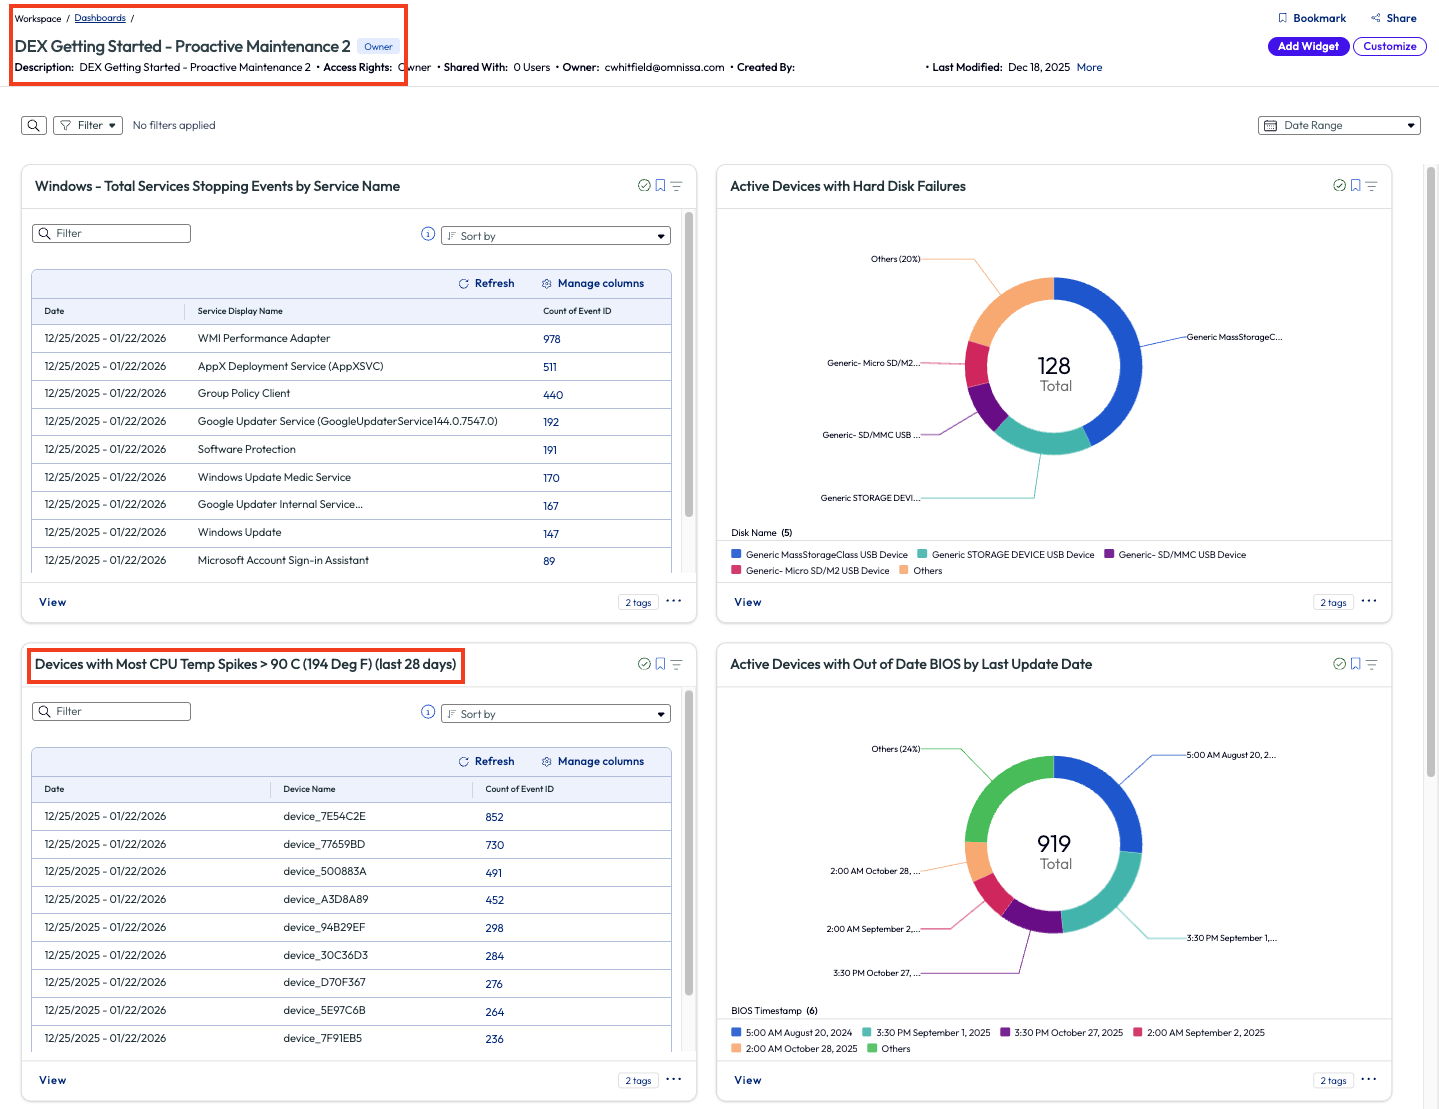The height and width of the screenshot is (1109, 1439).
Task: Click green check status icon on BIOS widget
Action: 1339,664
